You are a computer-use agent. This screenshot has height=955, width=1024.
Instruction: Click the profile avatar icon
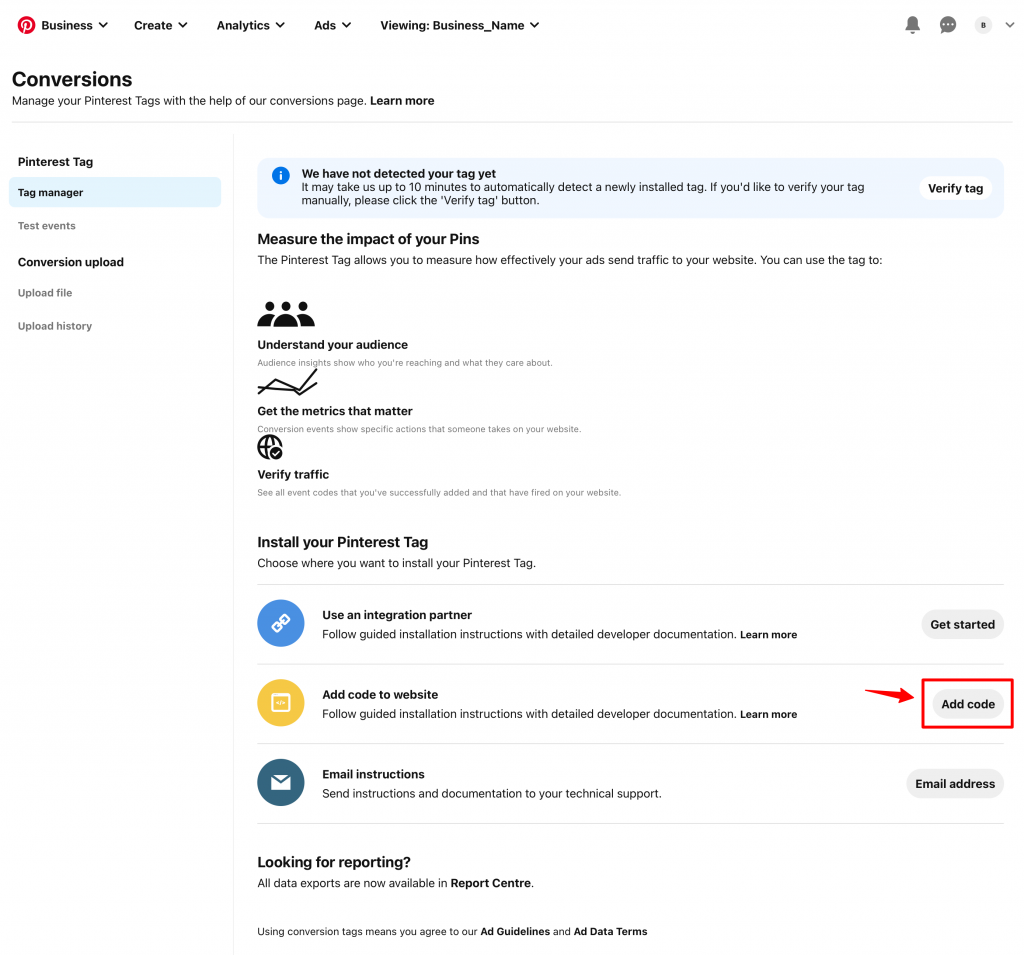(x=983, y=25)
